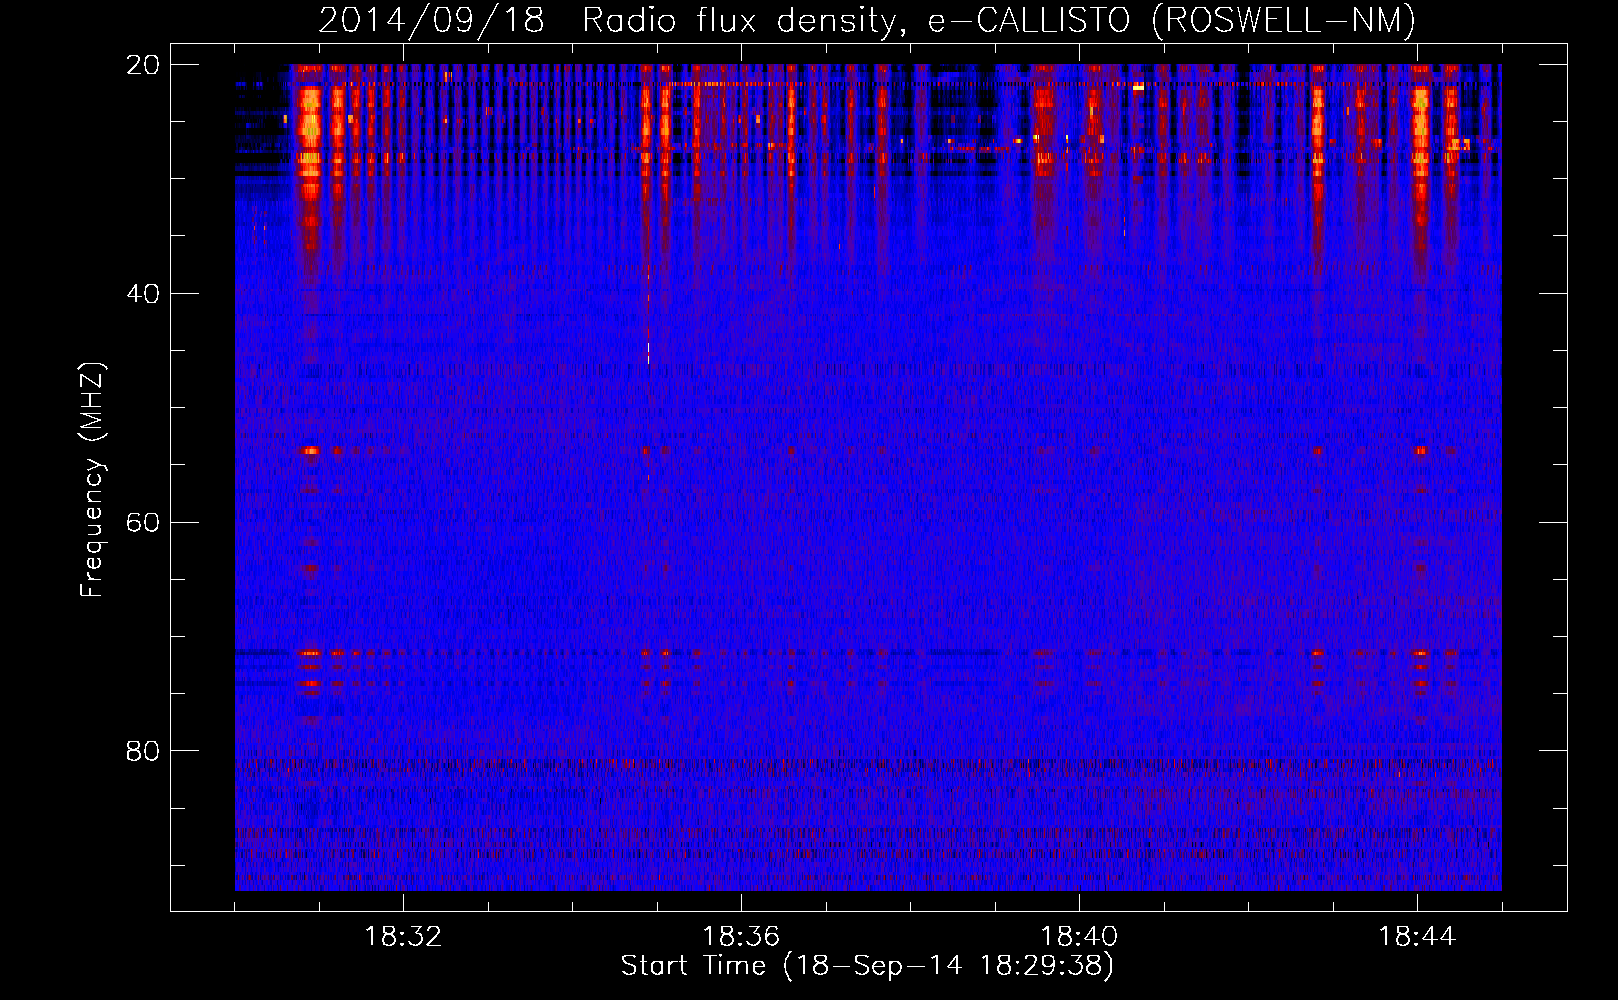Click the 40 MHz frequency tick label

(143, 294)
